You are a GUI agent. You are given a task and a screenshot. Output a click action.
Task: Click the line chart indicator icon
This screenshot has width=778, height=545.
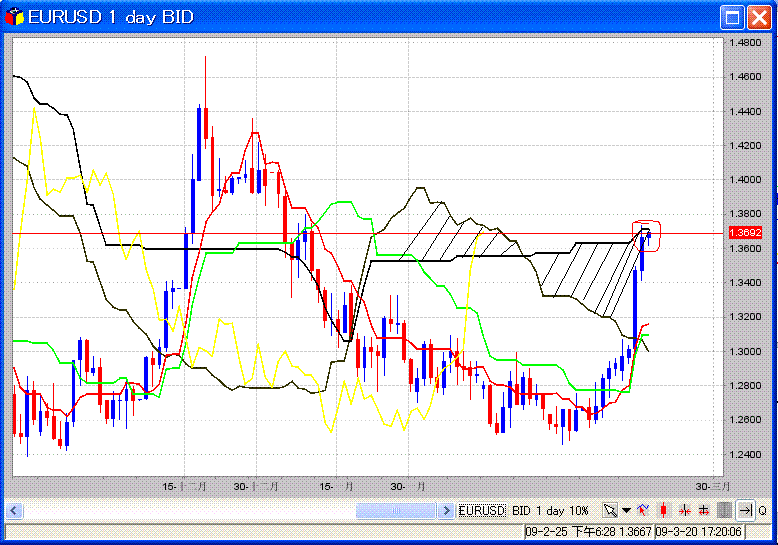tap(642, 510)
